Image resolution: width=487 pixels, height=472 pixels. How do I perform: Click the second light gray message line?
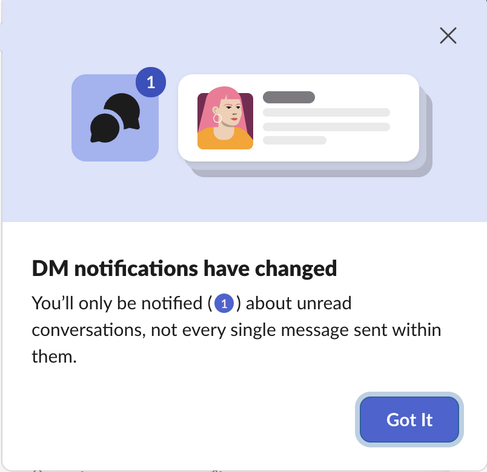click(x=326, y=127)
